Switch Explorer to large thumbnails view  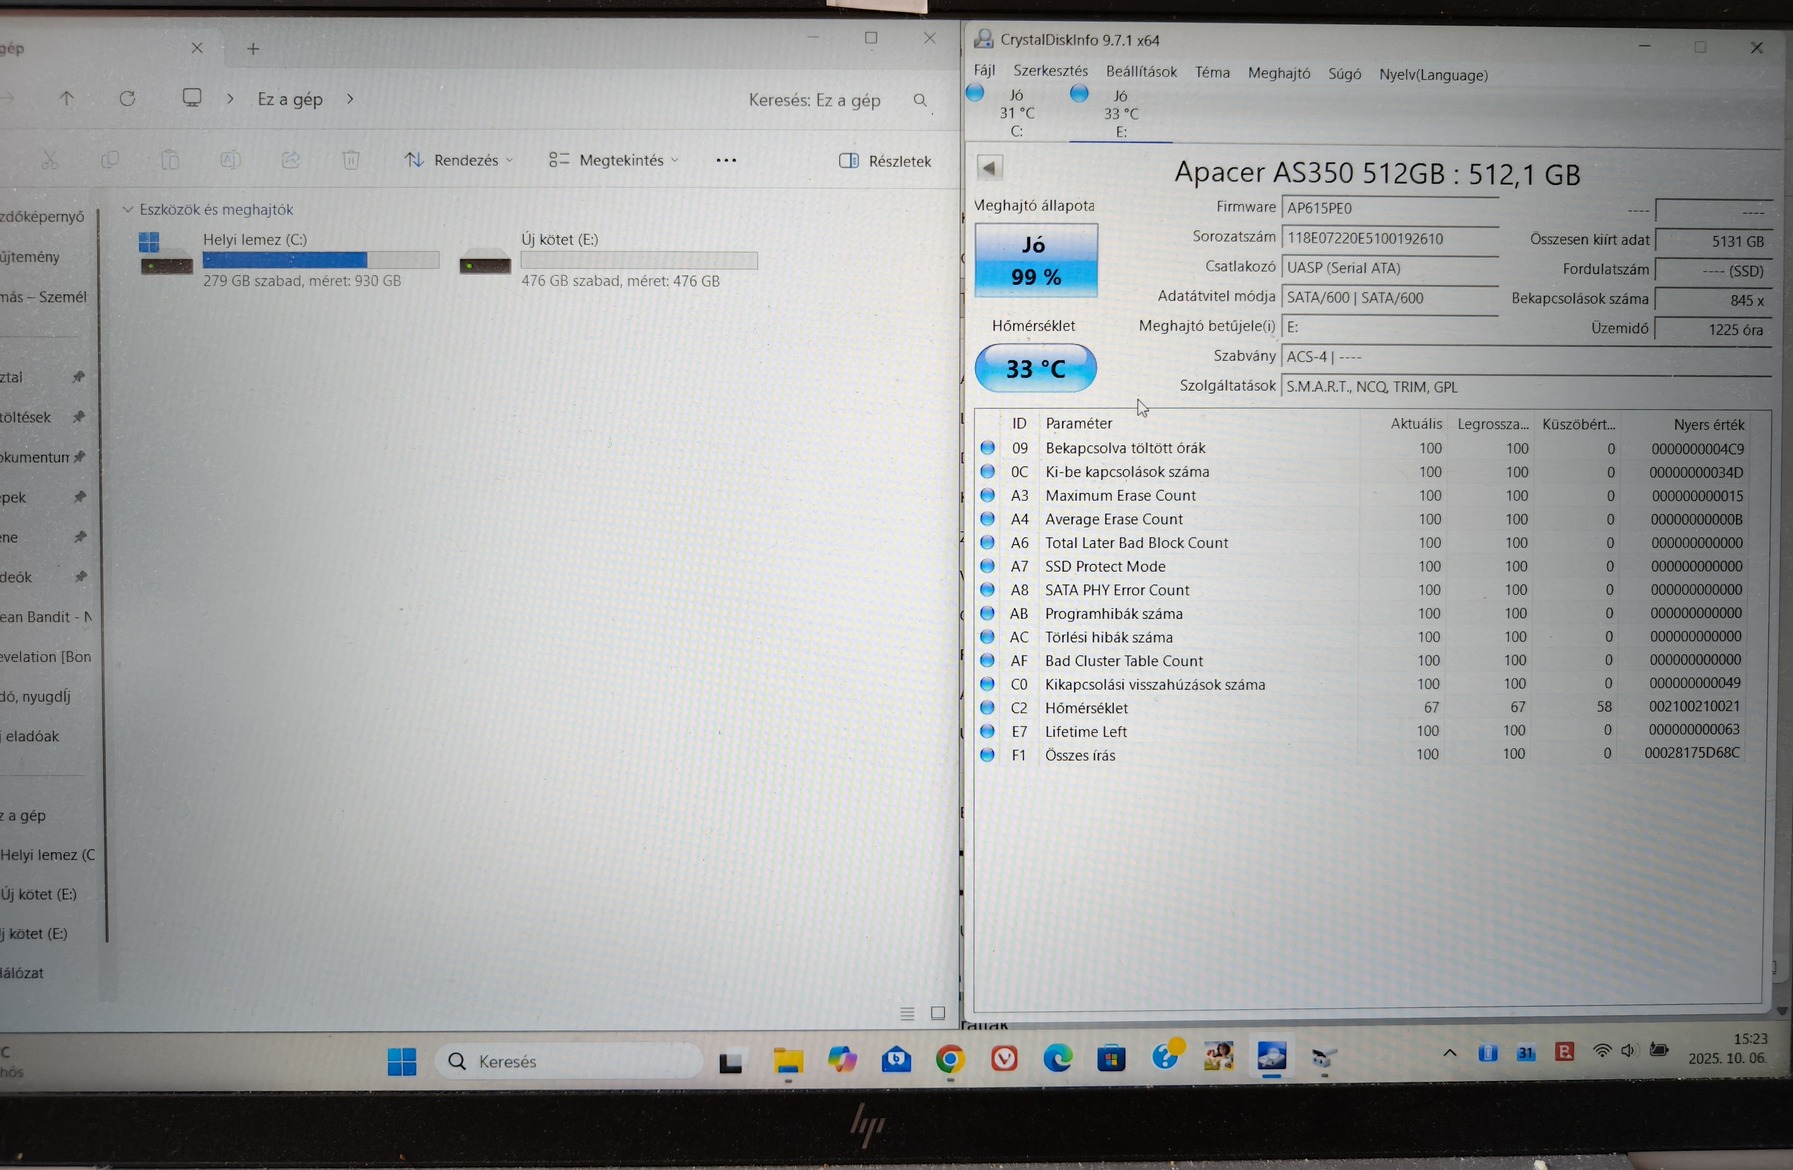click(938, 1013)
